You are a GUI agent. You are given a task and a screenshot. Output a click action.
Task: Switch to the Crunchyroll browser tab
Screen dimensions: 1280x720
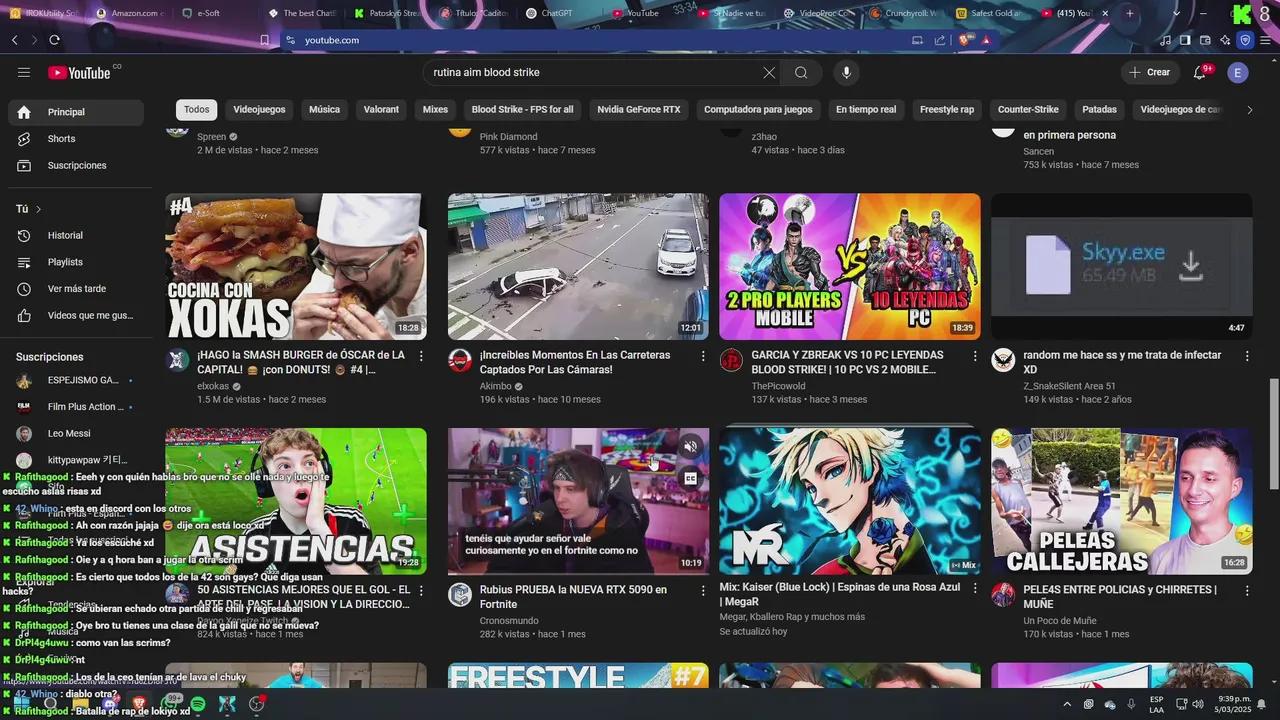click(903, 13)
